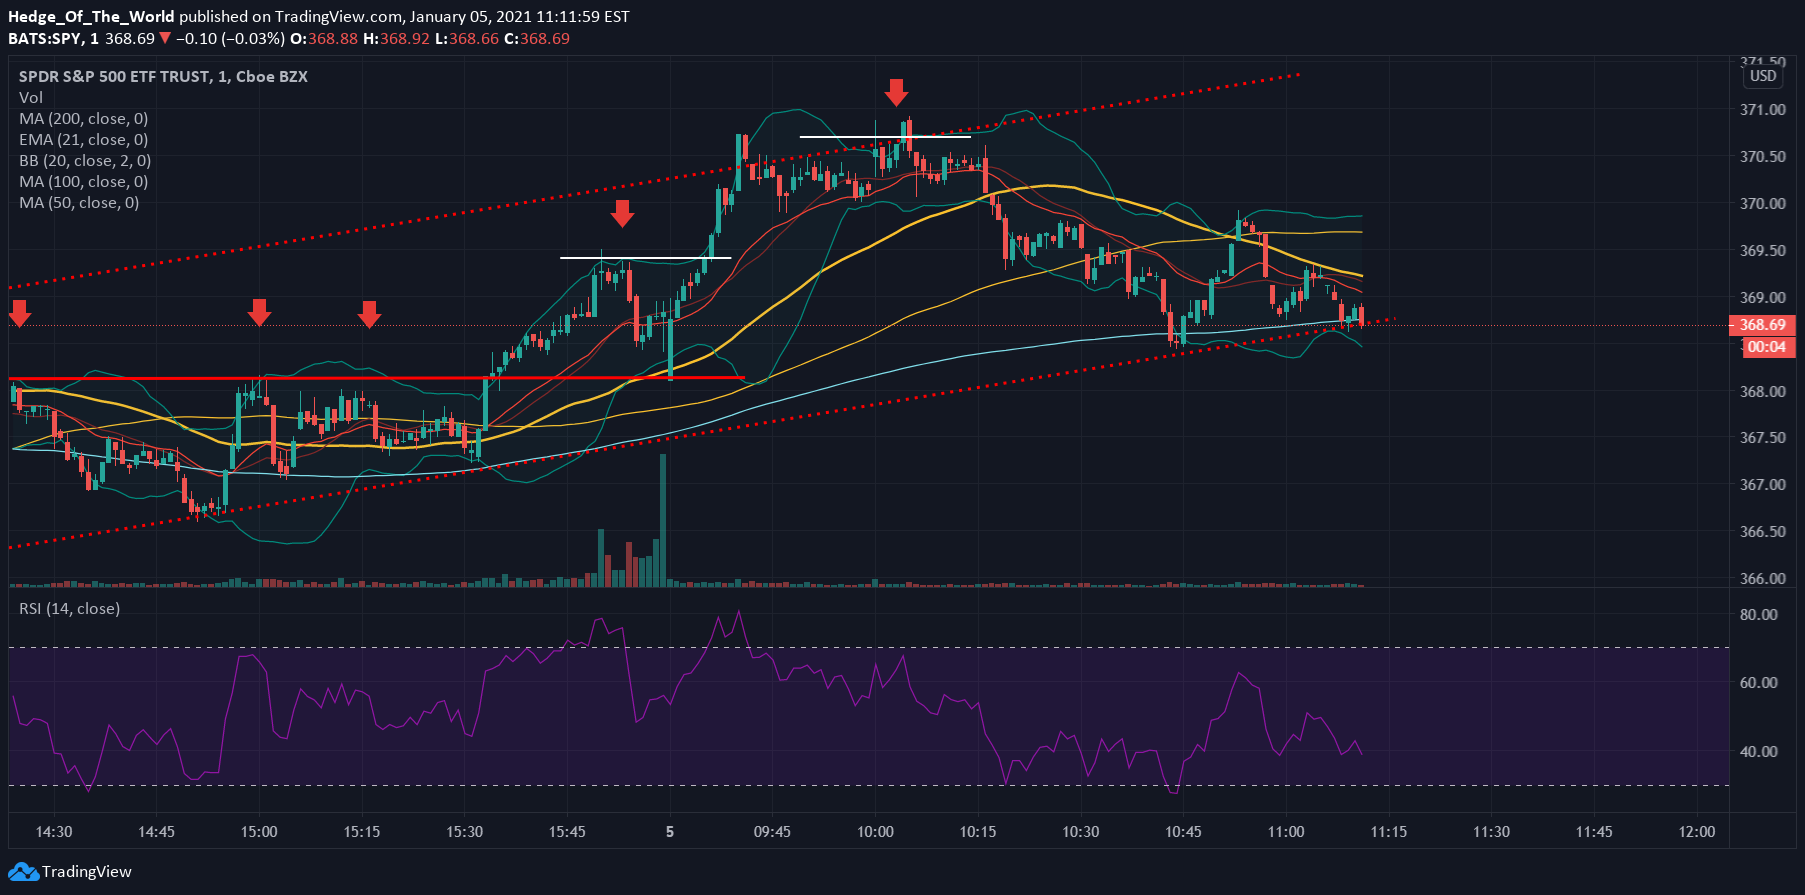This screenshot has width=1805, height=895.
Task: Click the 11:45 time axis label
Action: (x=1594, y=832)
